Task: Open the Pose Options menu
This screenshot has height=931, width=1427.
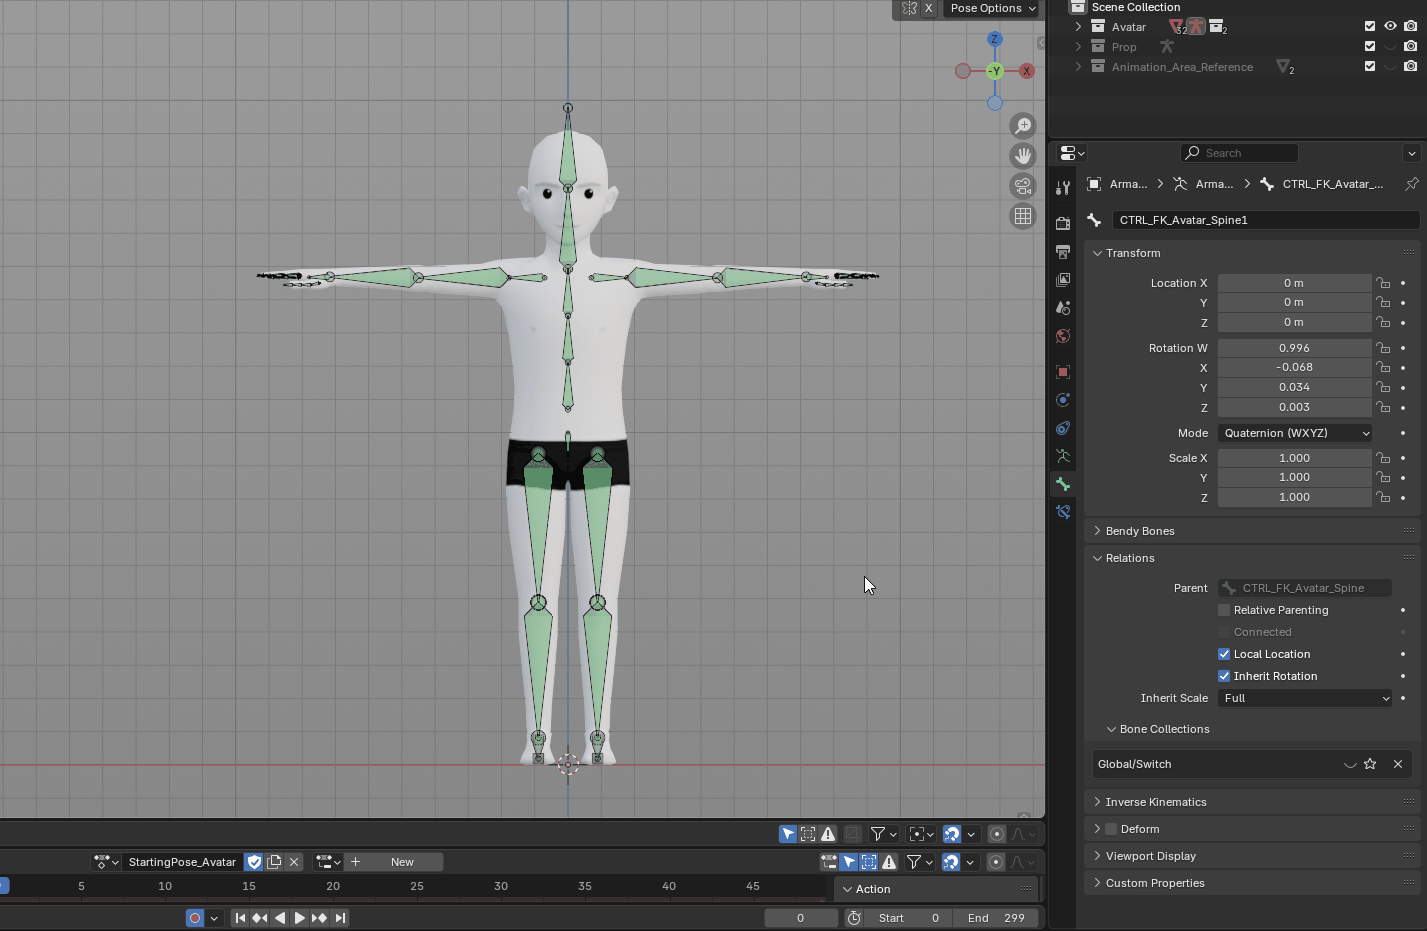Action: click(x=992, y=8)
